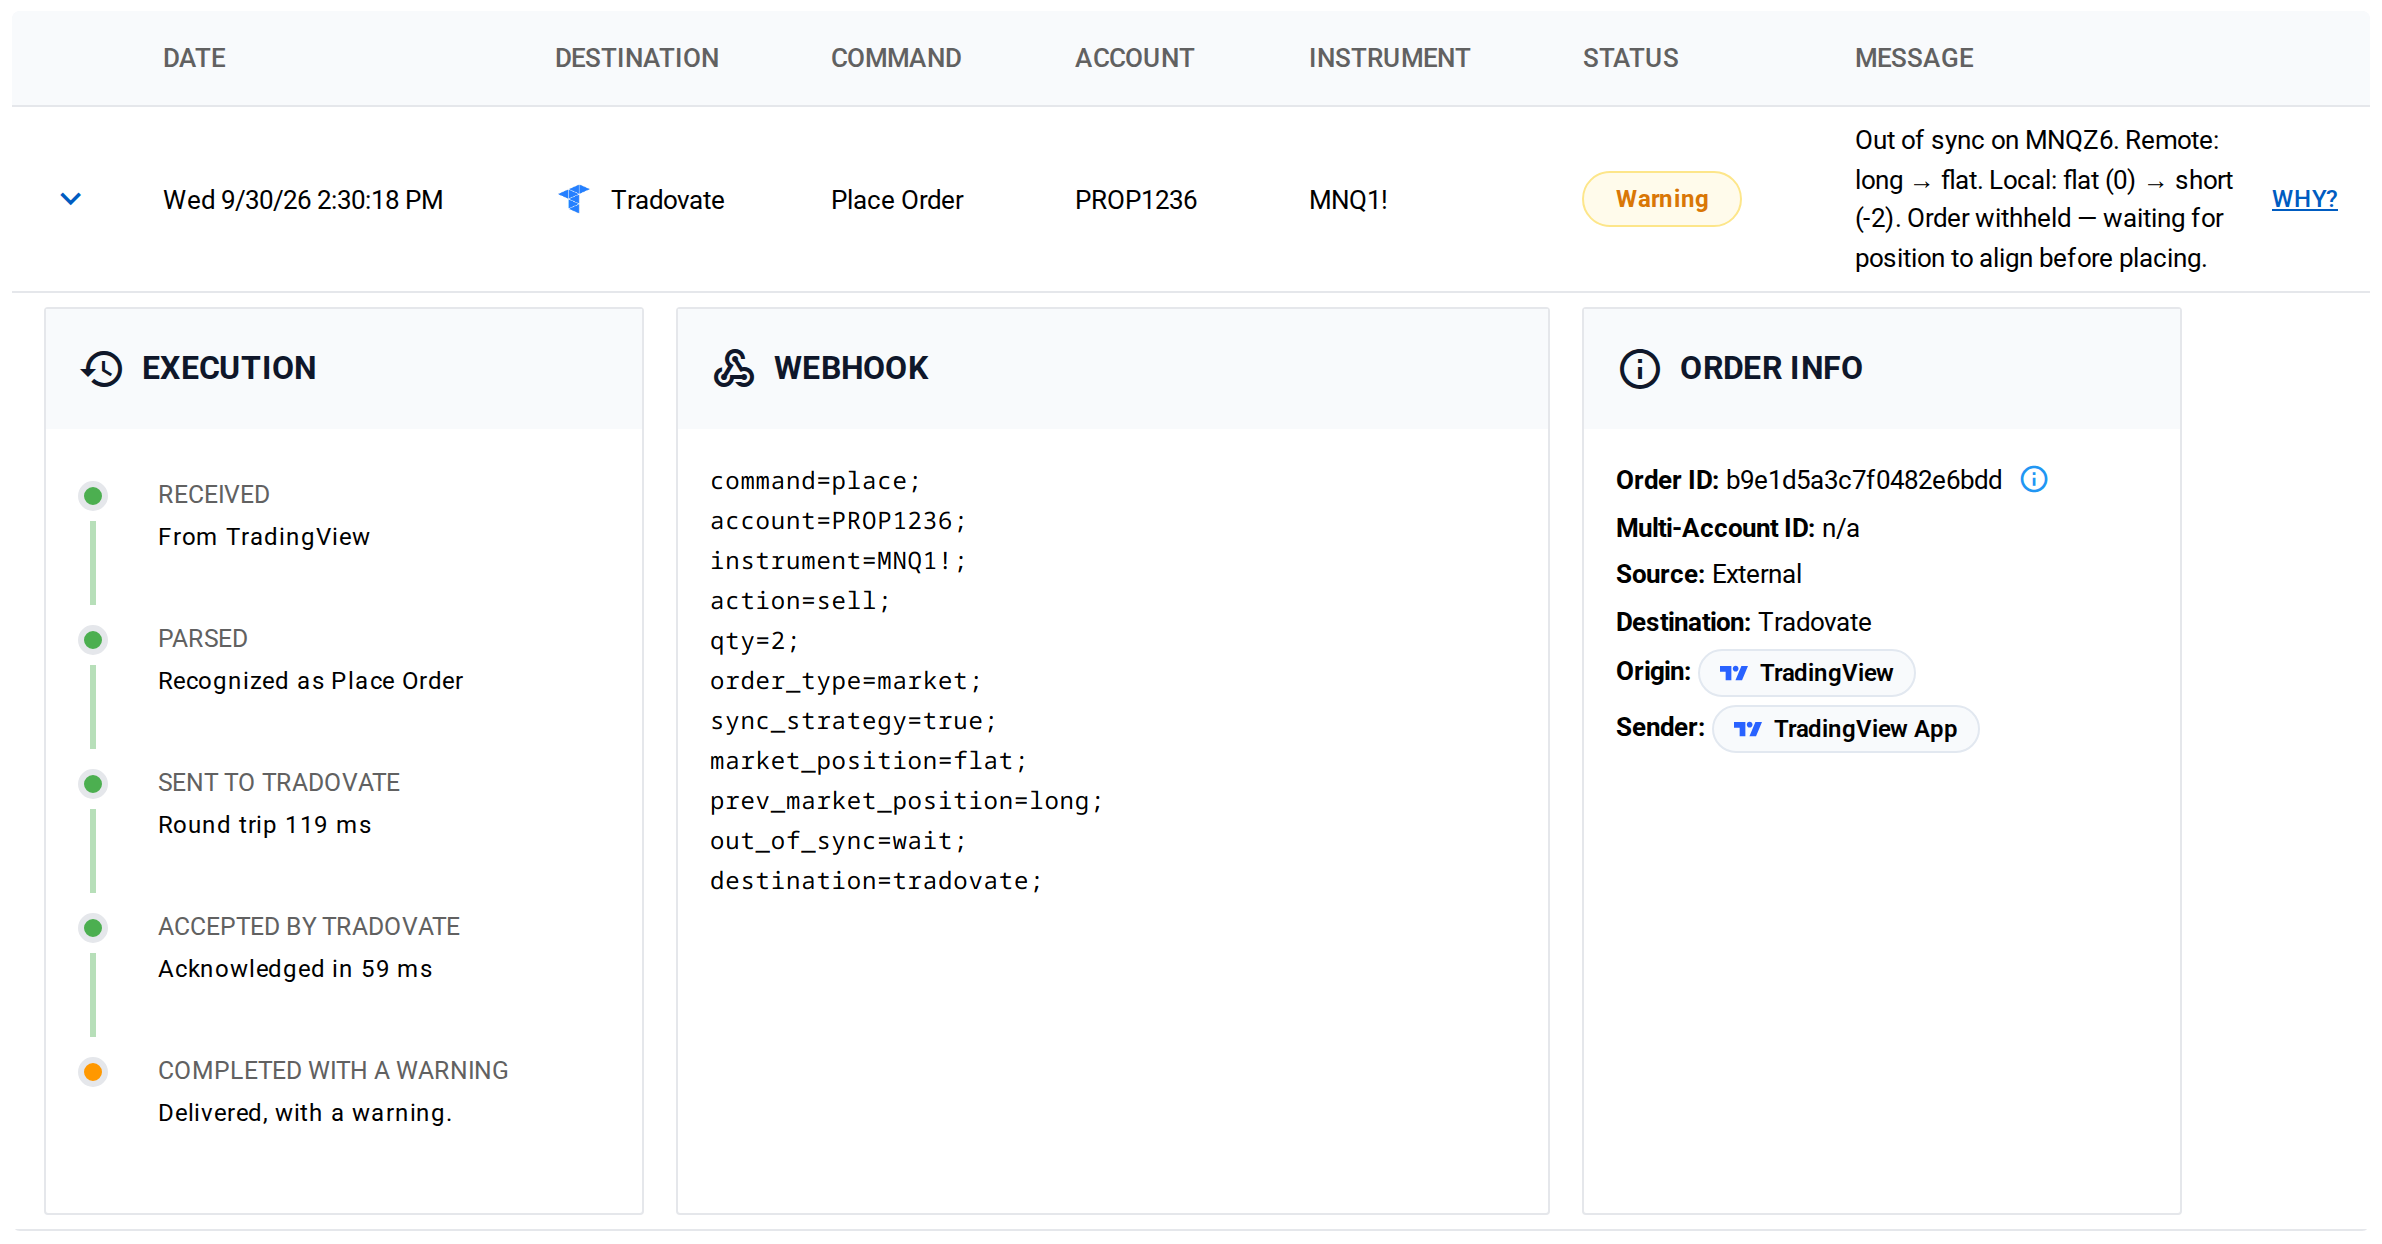
Task: Select the Accepted by Tradovate step marker
Action: coord(93,928)
